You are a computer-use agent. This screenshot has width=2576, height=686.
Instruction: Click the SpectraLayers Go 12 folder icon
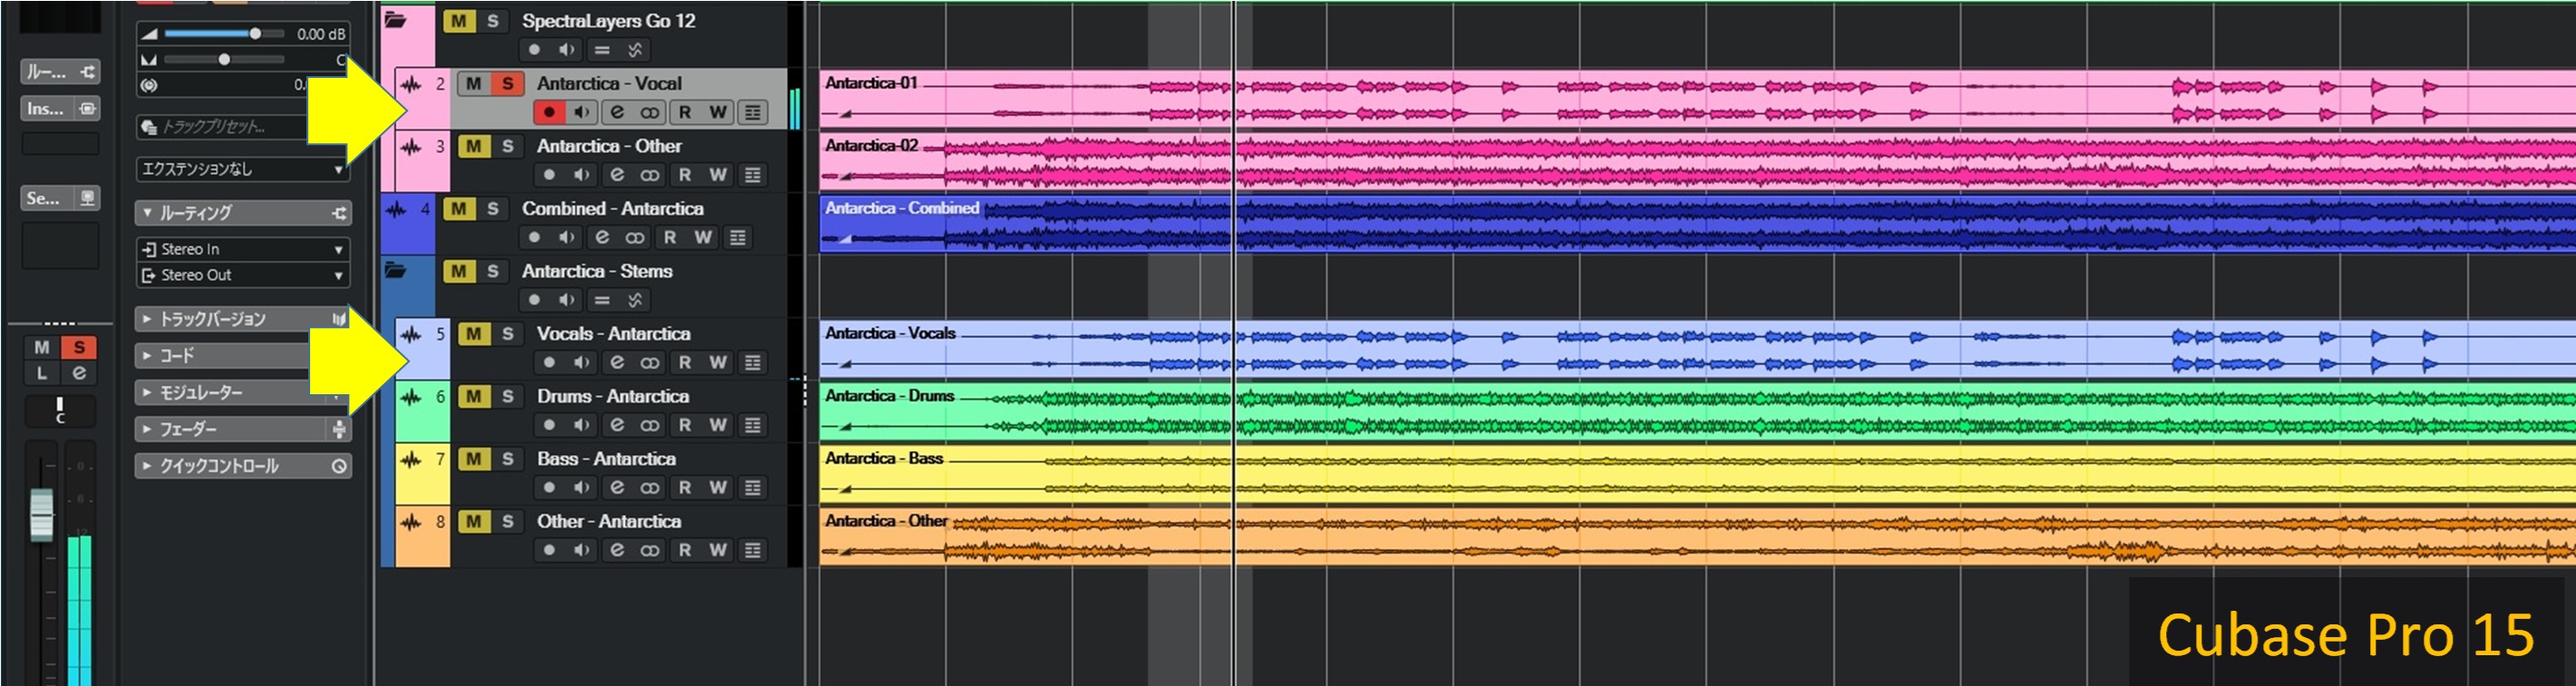click(396, 20)
